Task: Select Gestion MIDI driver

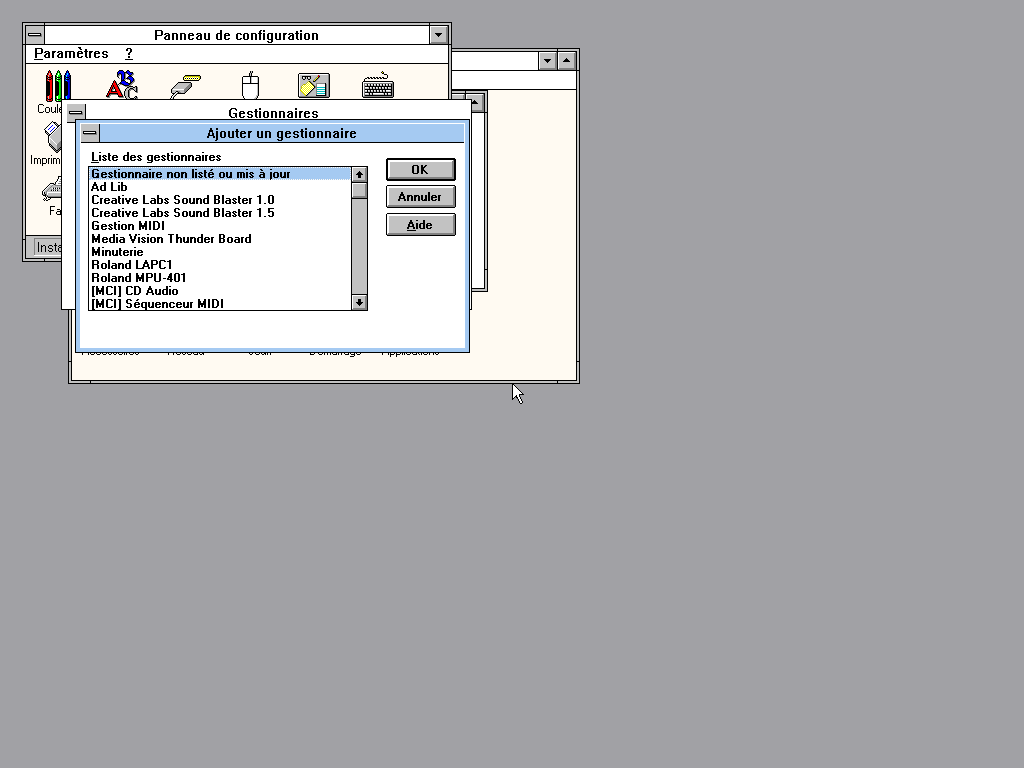Action: (x=220, y=226)
